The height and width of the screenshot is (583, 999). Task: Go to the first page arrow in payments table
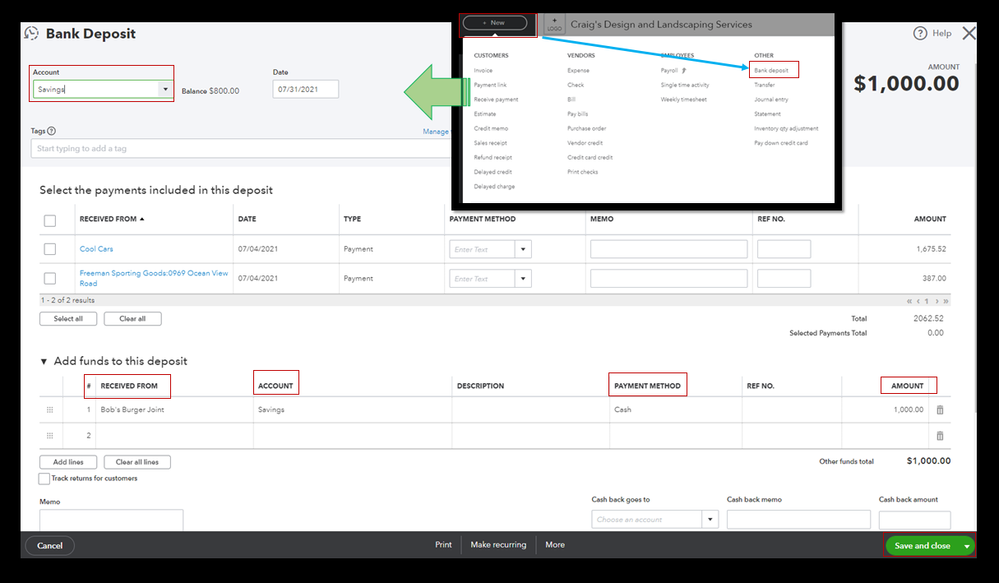pyautogui.click(x=909, y=301)
